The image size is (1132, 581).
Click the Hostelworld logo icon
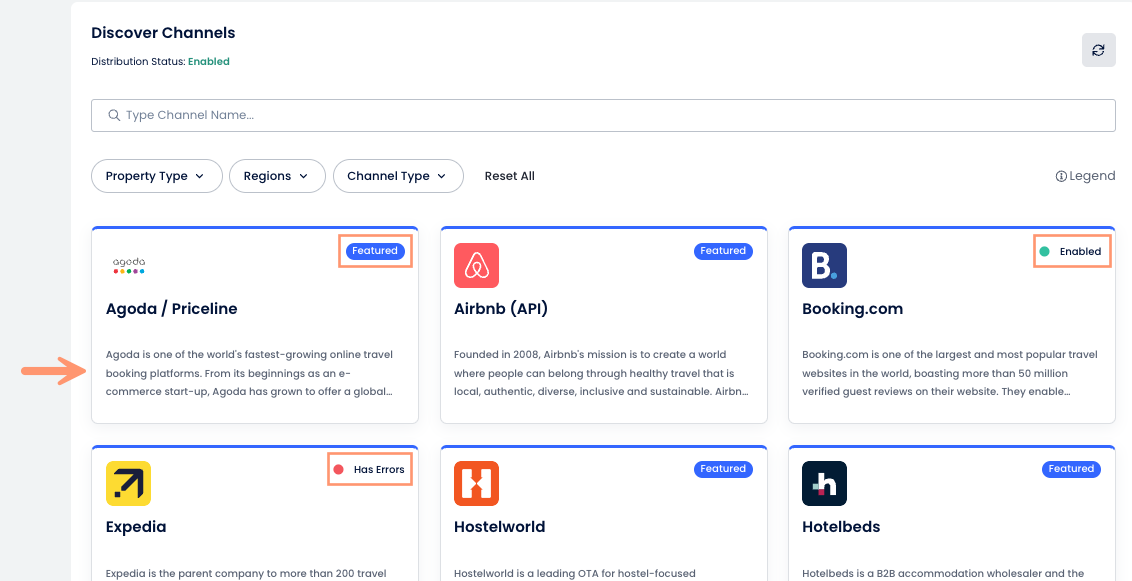[x=476, y=484]
